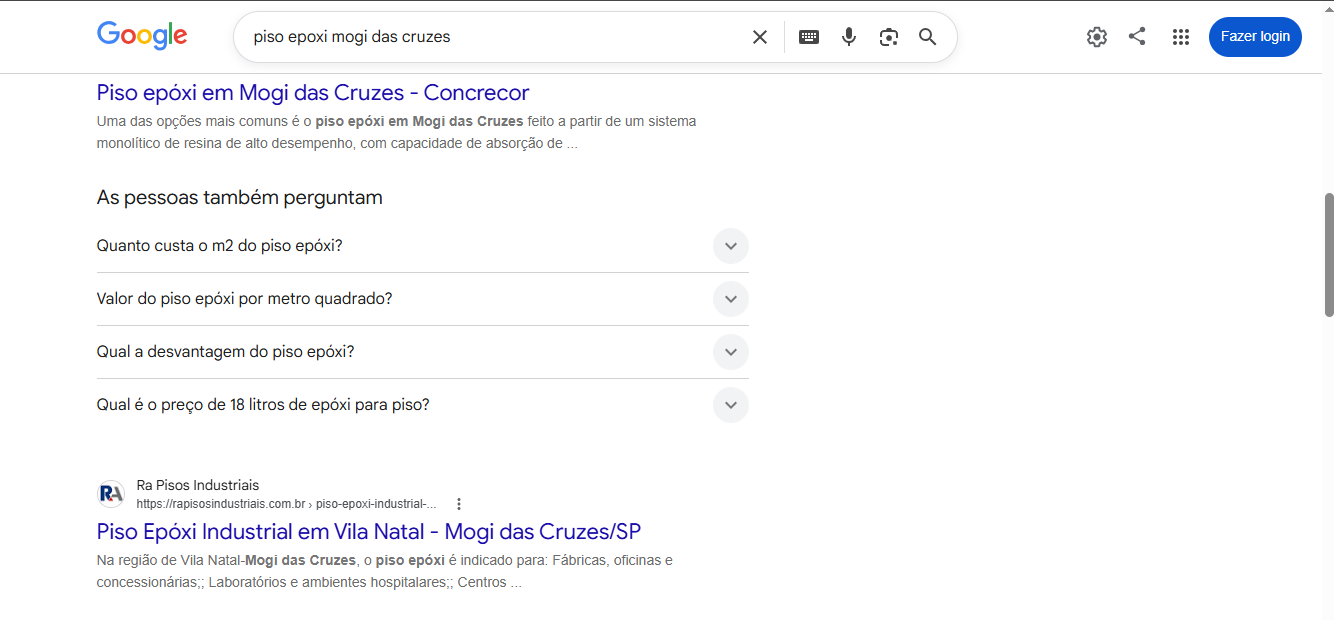
Task: Open 'Piso Epóxi Industrial em Vila Natal' result
Action: pos(369,531)
